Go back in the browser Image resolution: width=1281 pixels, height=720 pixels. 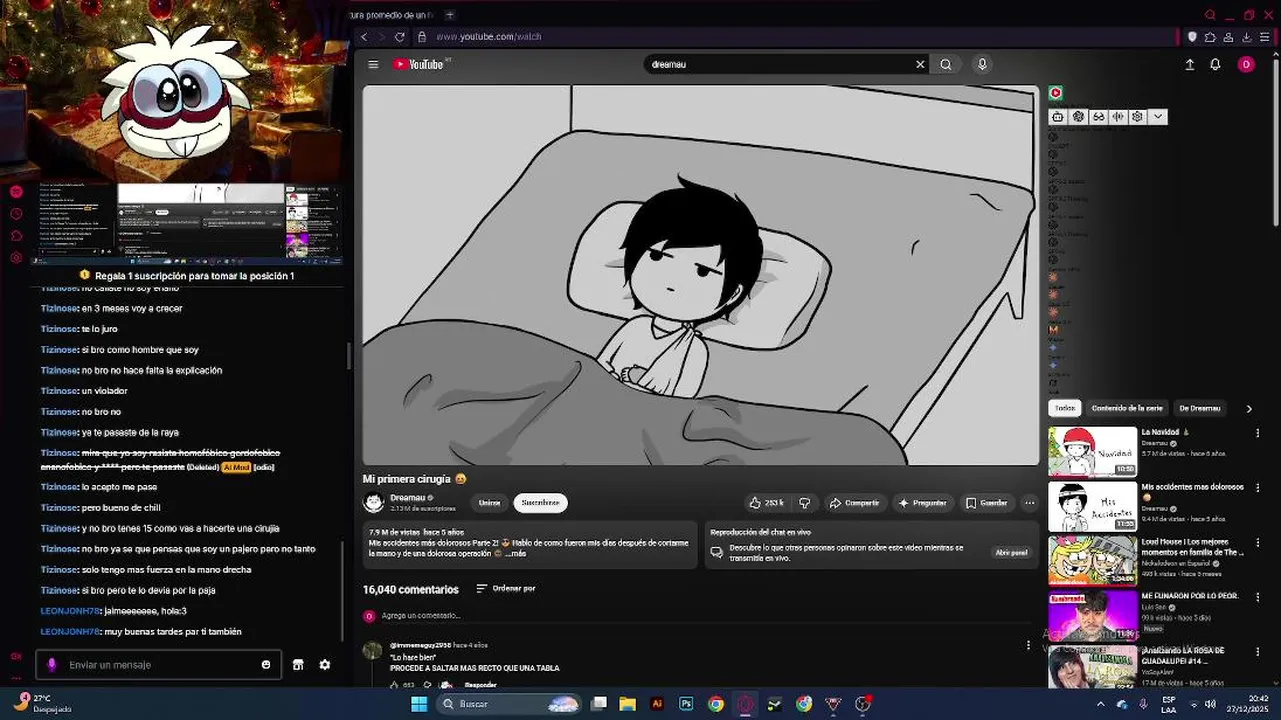pyautogui.click(x=364, y=37)
